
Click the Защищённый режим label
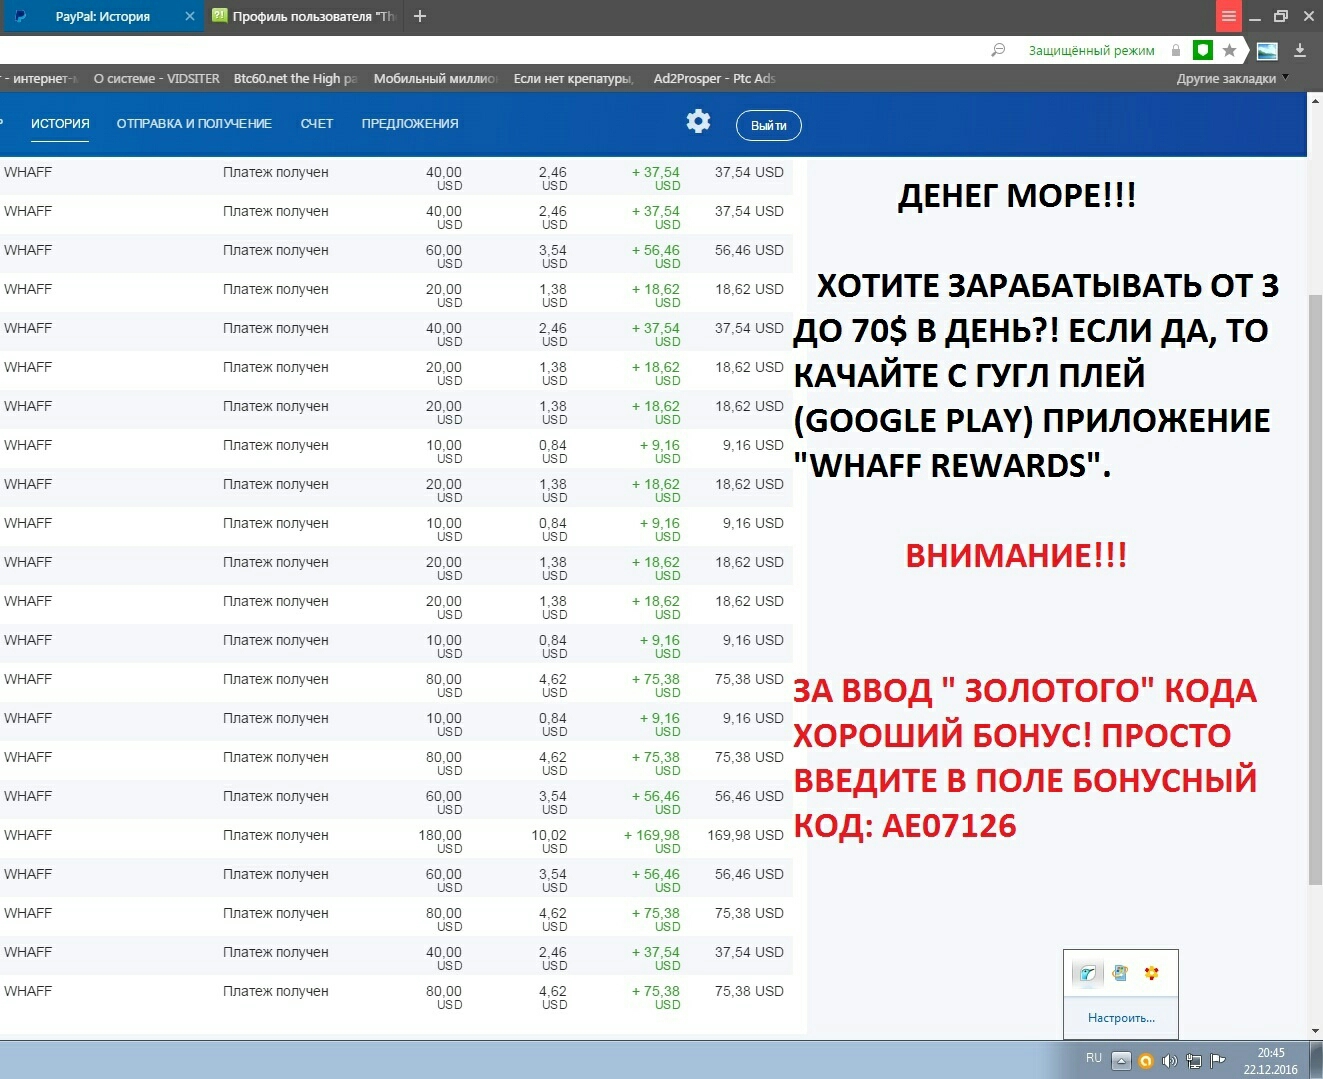1091,50
